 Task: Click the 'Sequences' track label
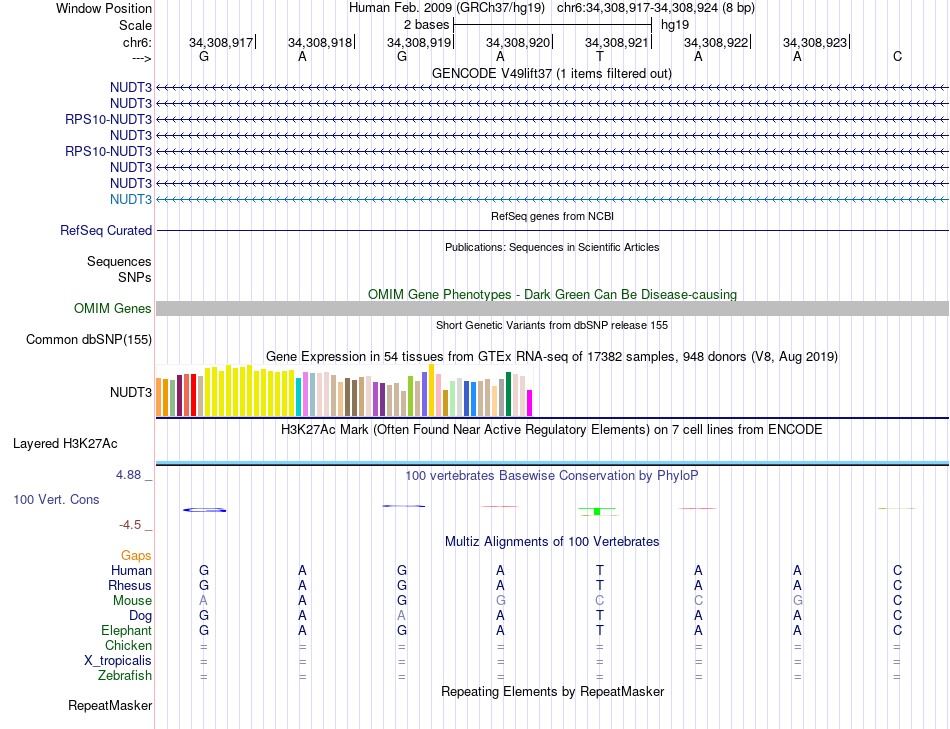pos(119,261)
